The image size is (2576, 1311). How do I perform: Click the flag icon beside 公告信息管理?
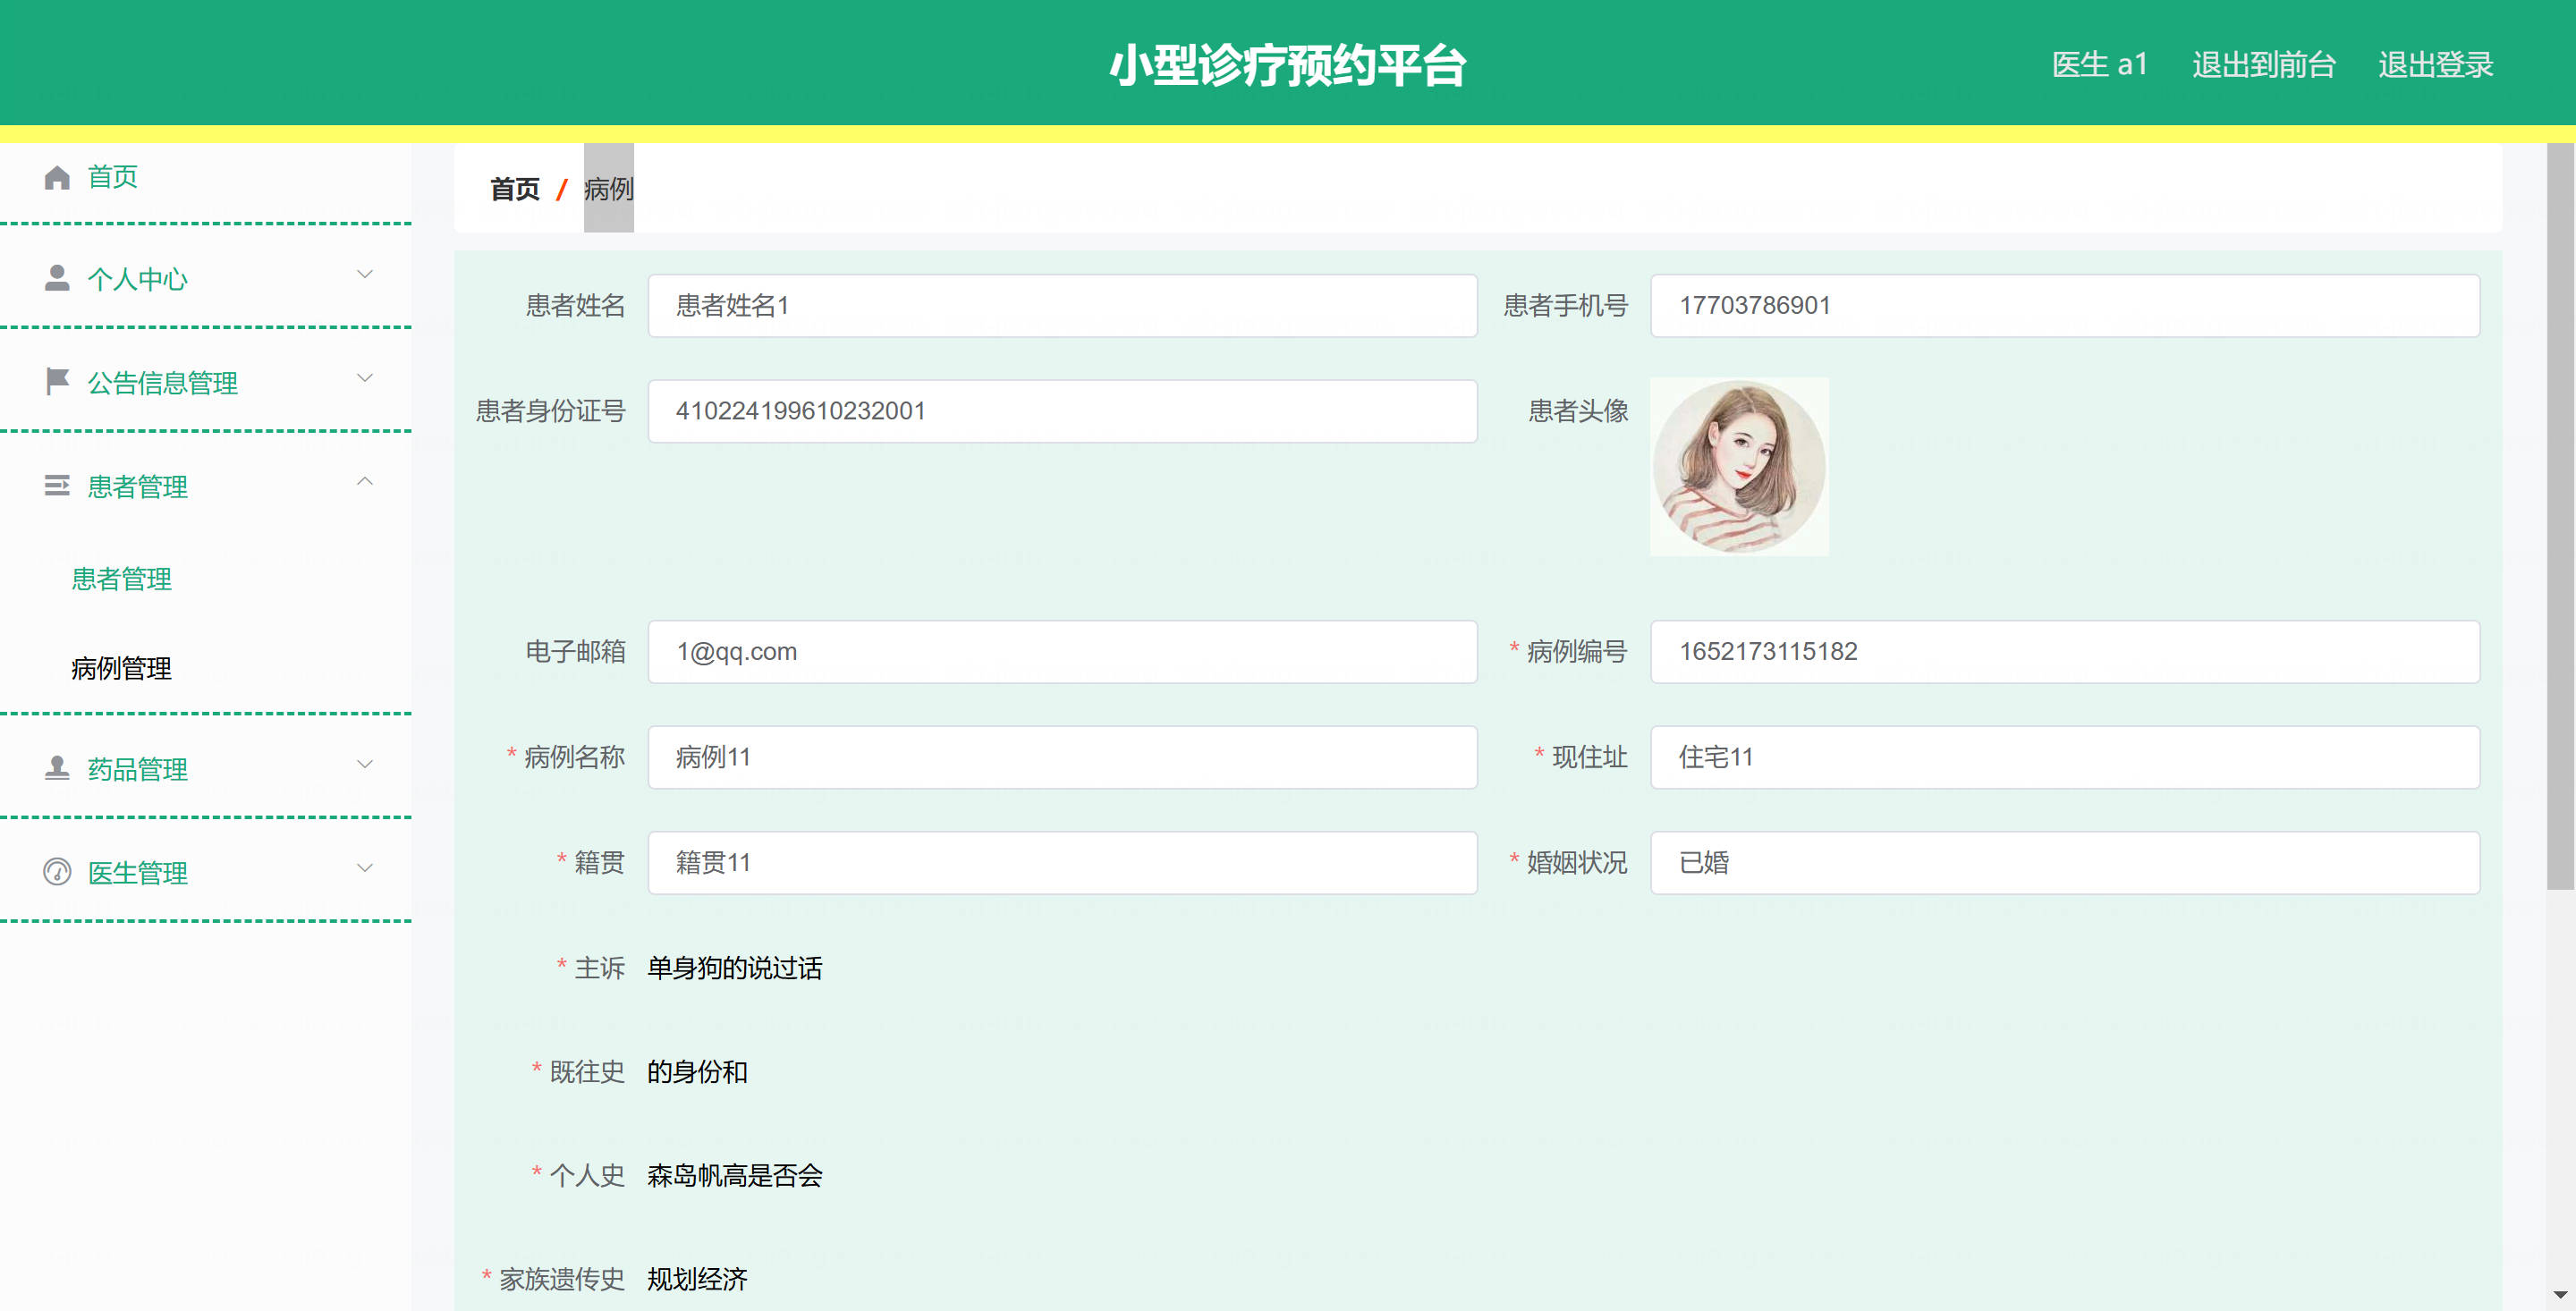tap(57, 381)
